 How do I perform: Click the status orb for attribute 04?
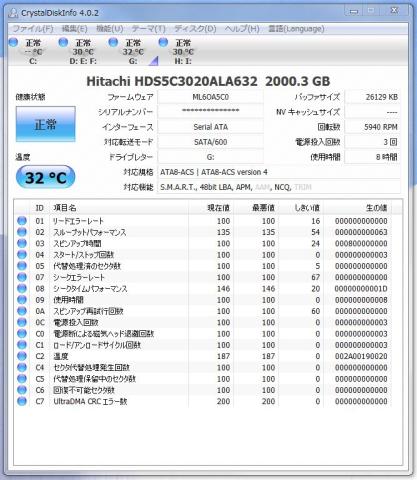[x=22, y=255]
